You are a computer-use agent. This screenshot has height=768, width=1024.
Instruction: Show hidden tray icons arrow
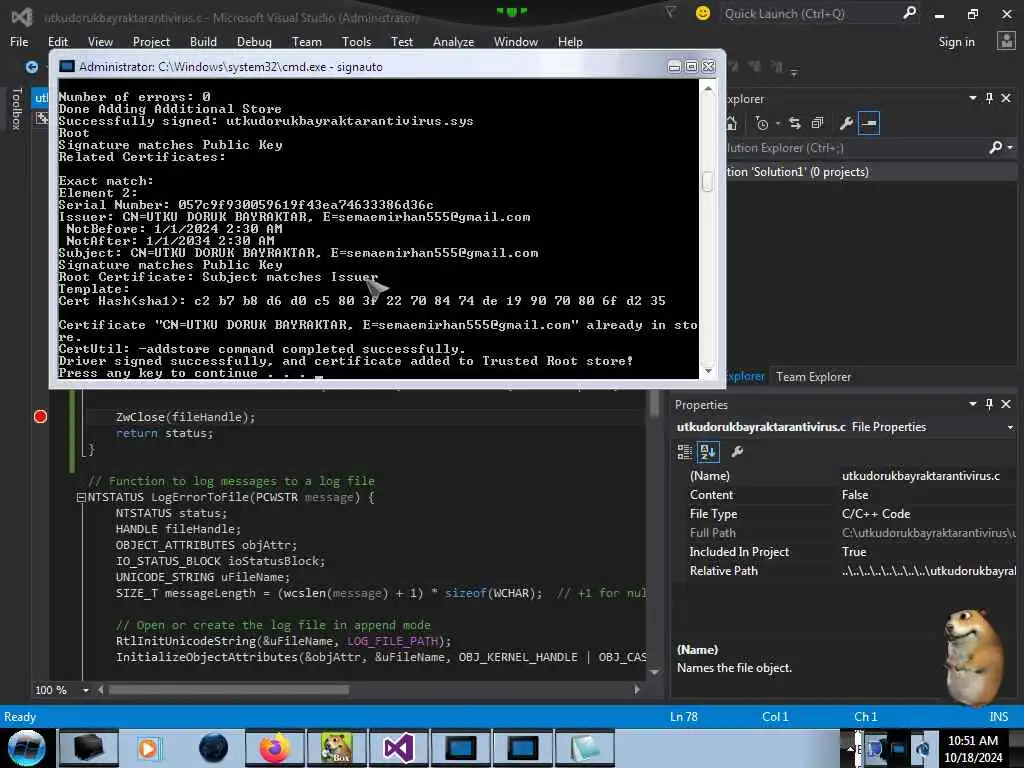click(x=850, y=748)
